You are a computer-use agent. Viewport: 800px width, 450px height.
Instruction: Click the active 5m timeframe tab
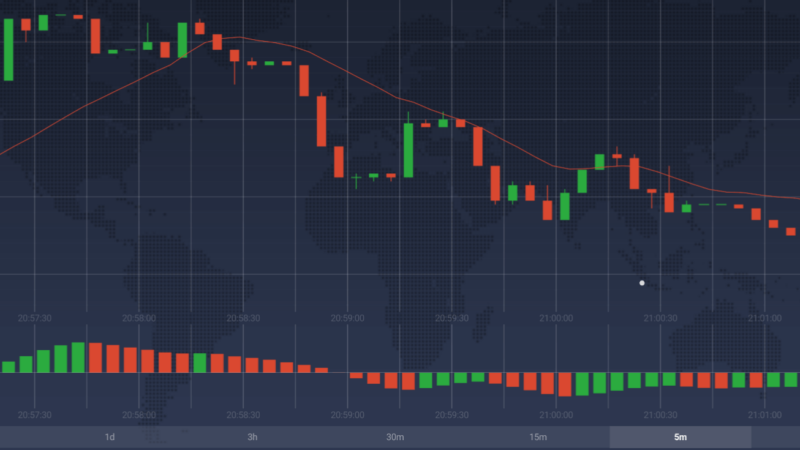[680, 437]
